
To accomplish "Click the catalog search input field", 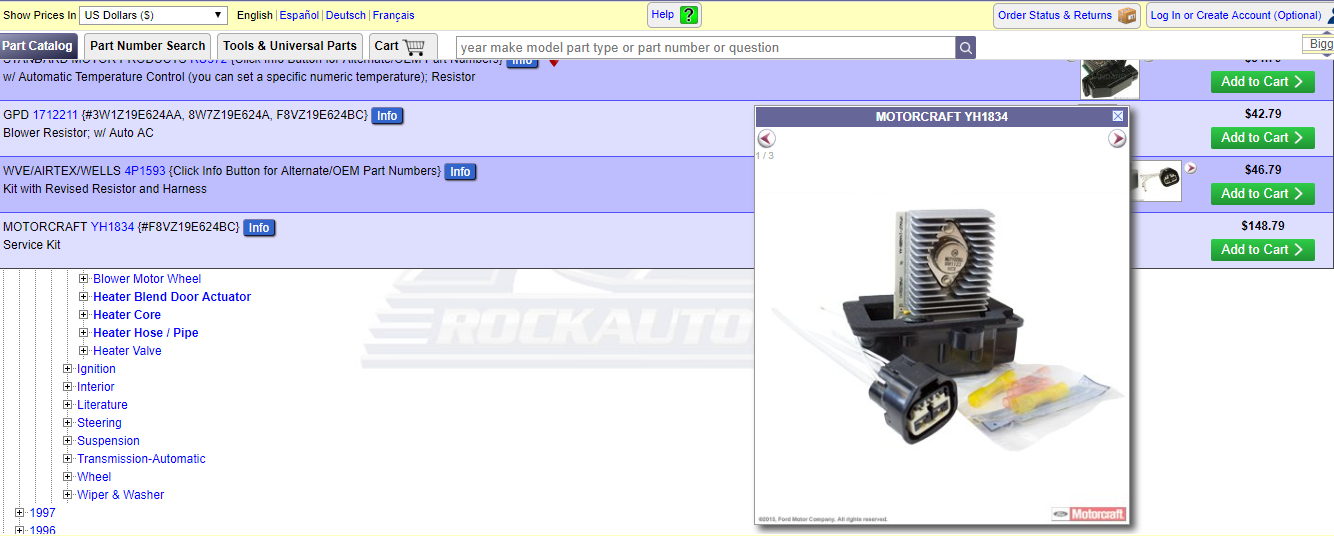I will point(706,48).
